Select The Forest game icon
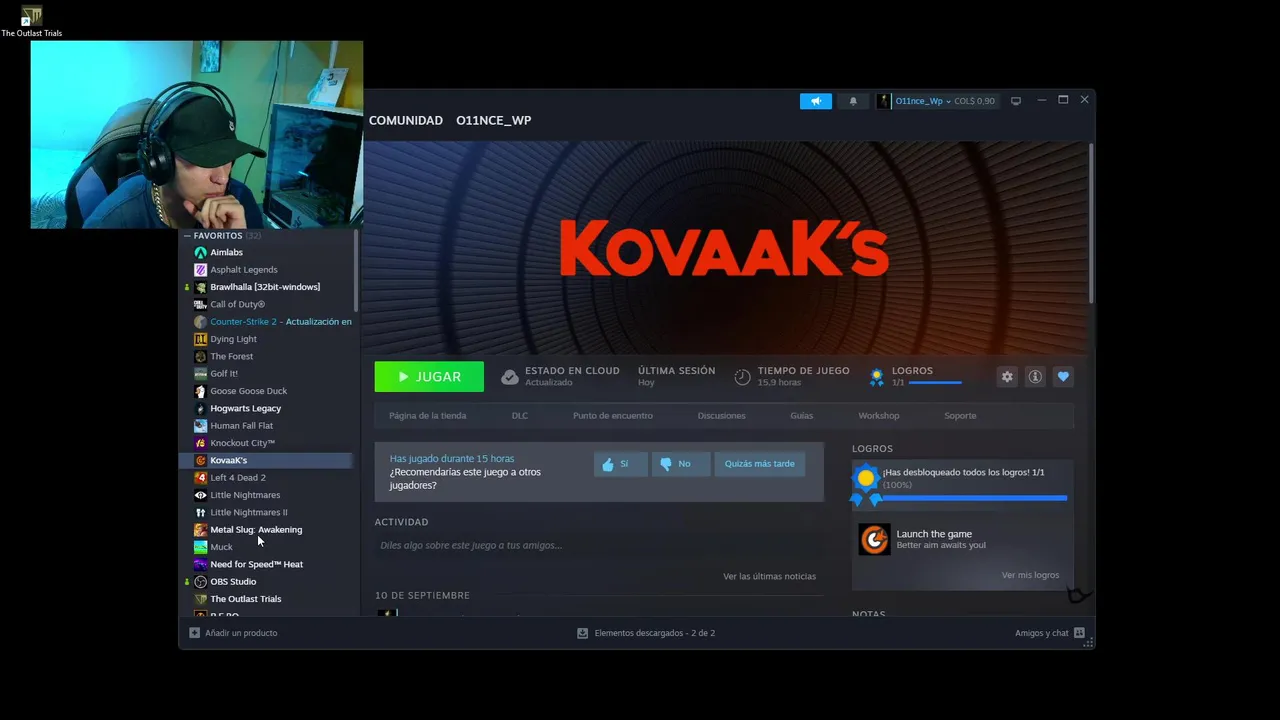Screen dimensions: 1280x720 200,357
